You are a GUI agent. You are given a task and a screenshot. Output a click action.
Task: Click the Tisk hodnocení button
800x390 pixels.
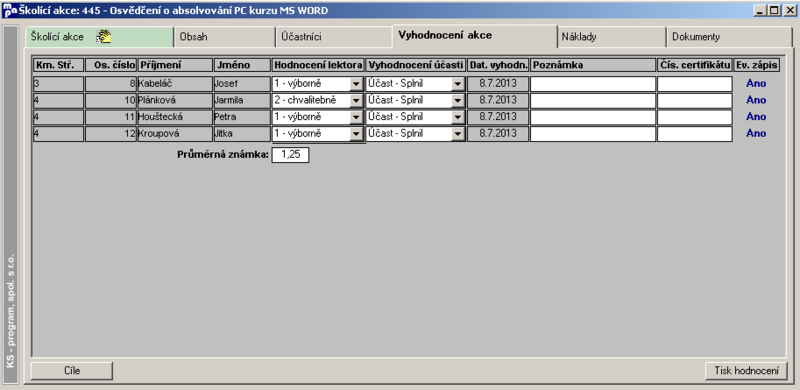746,371
